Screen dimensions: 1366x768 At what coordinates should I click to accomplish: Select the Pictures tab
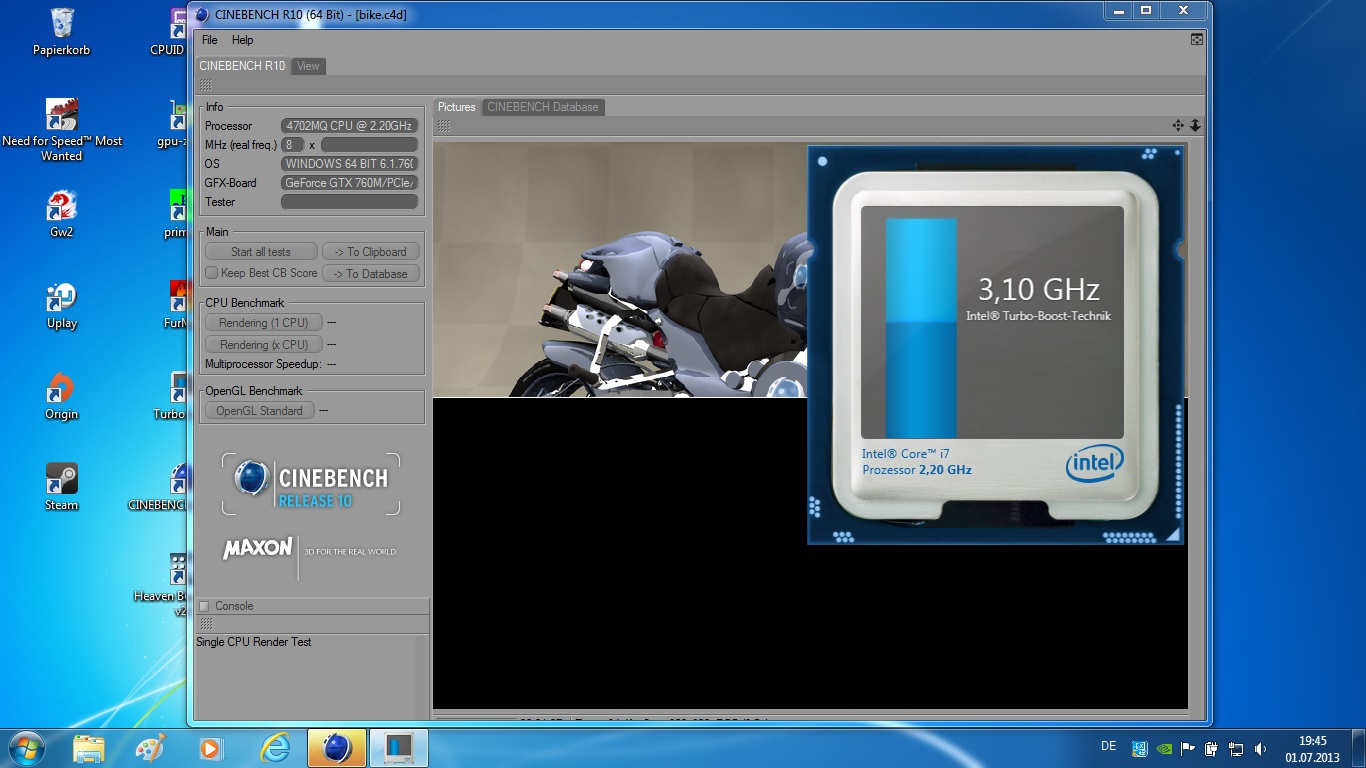pos(457,107)
